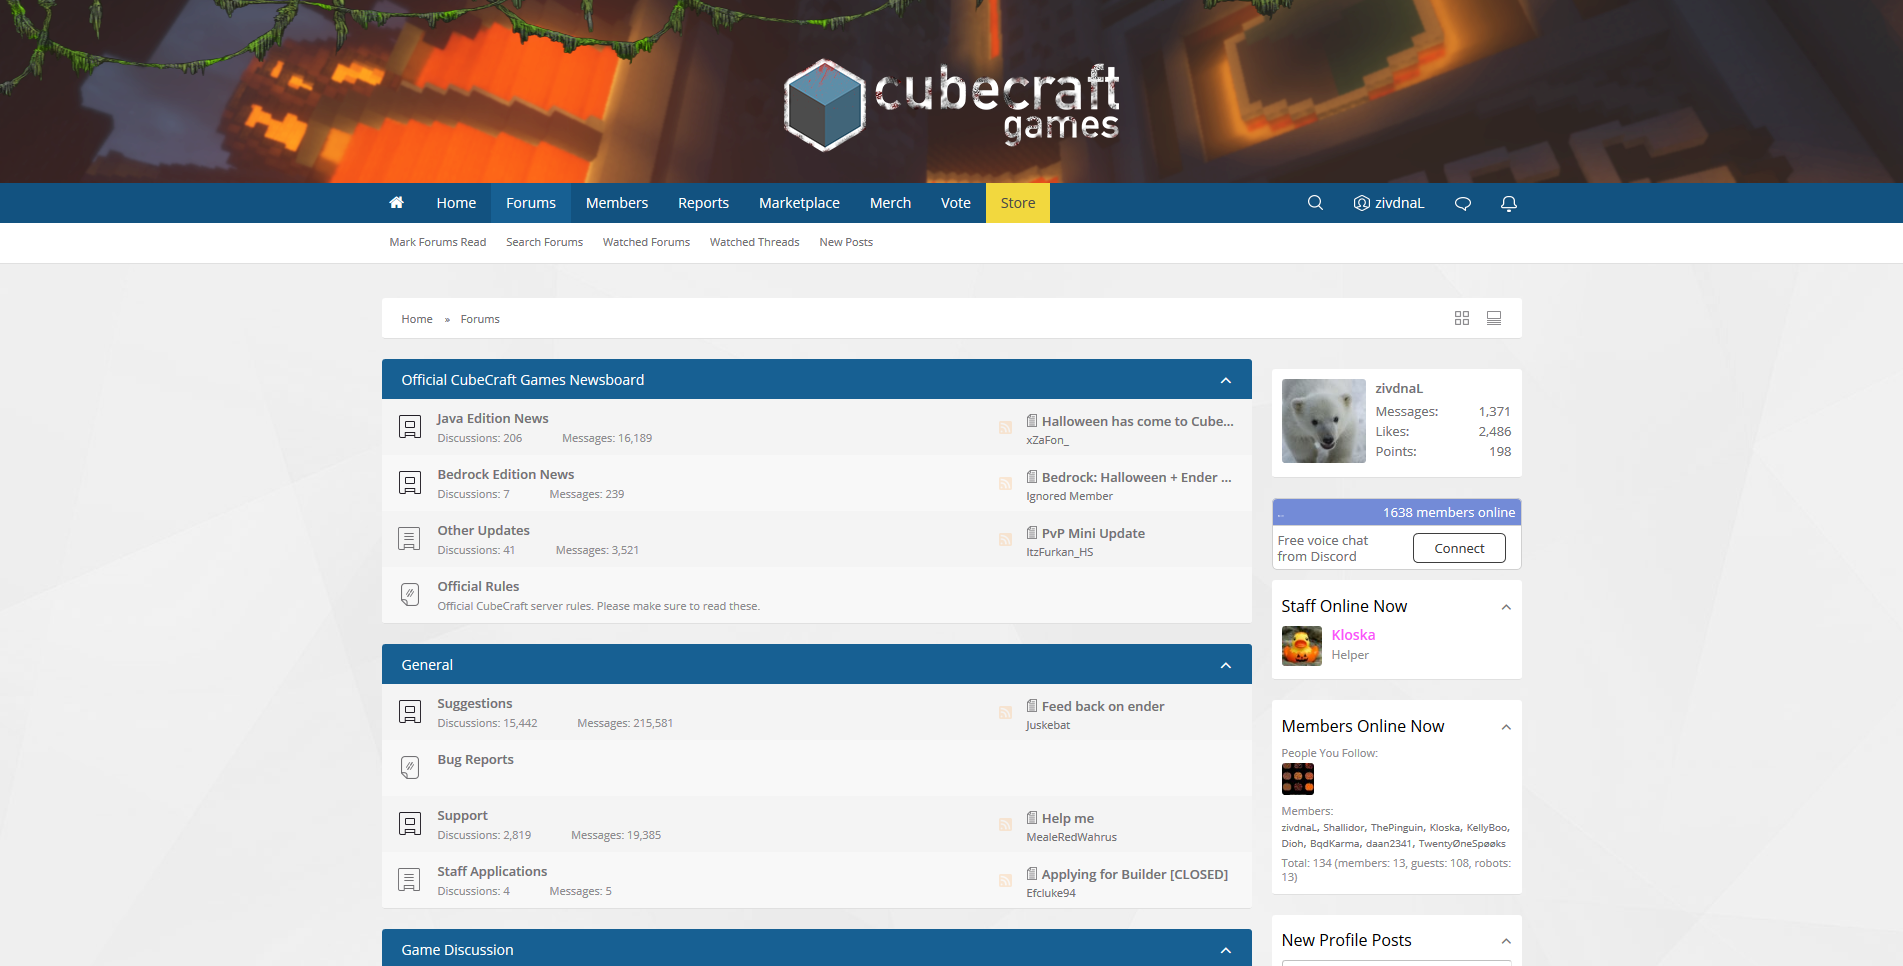
Task: Open the Forums tab
Action: (531, 203)
